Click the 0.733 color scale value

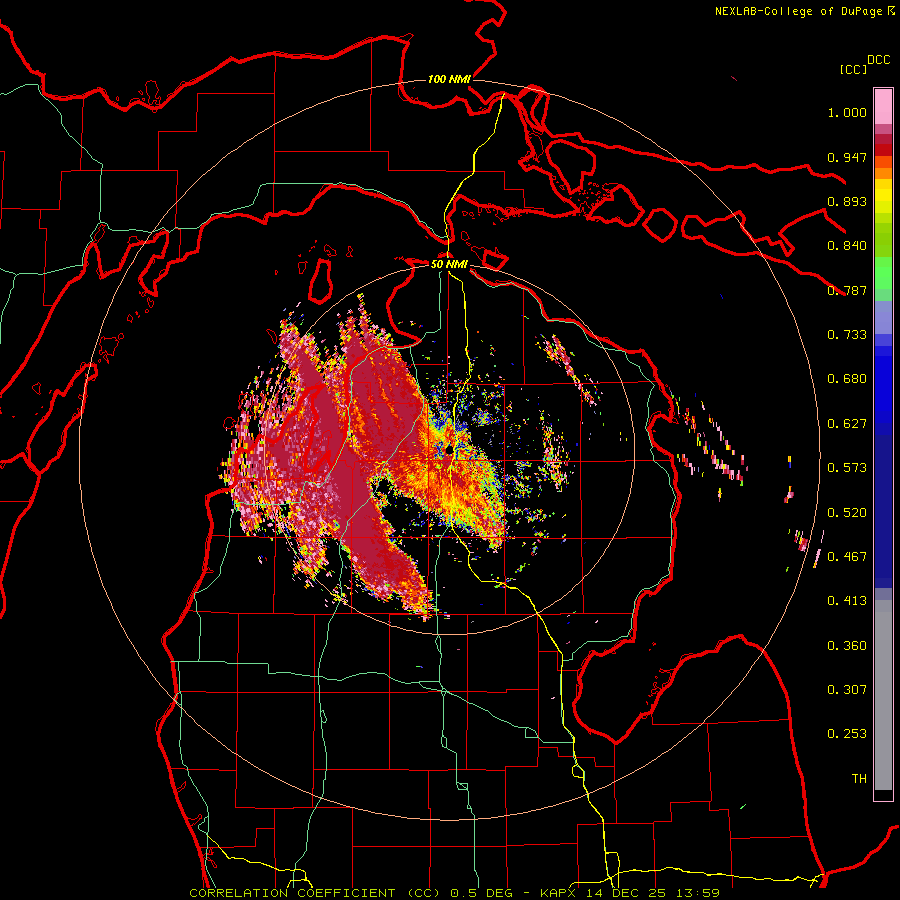tap(847, 335)
